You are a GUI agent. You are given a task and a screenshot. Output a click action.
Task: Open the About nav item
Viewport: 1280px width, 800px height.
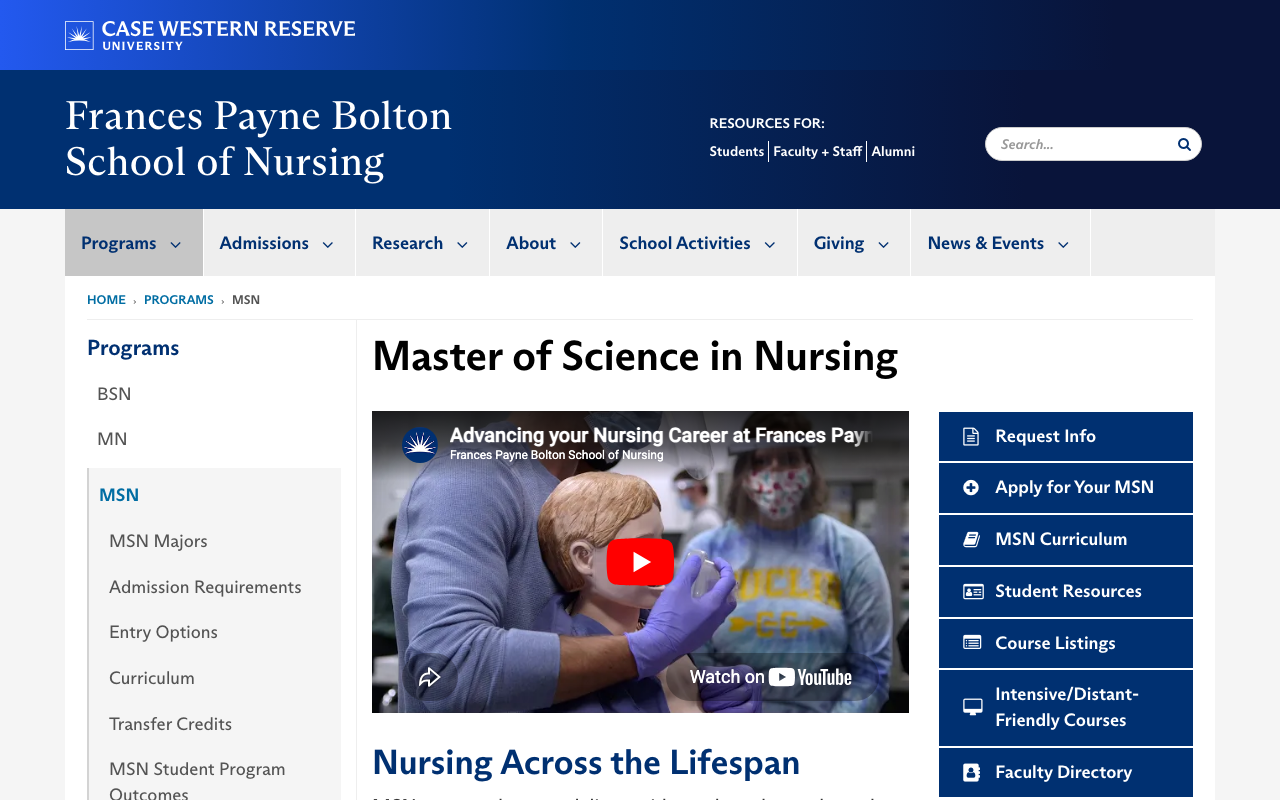(546, 243)
